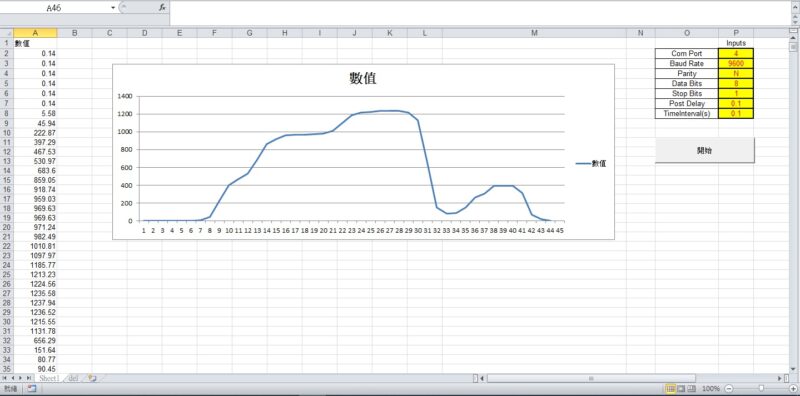The image size is (800, 396).
Task: Click the Stop Bits value cell
Action: click(x=736, y=93)
